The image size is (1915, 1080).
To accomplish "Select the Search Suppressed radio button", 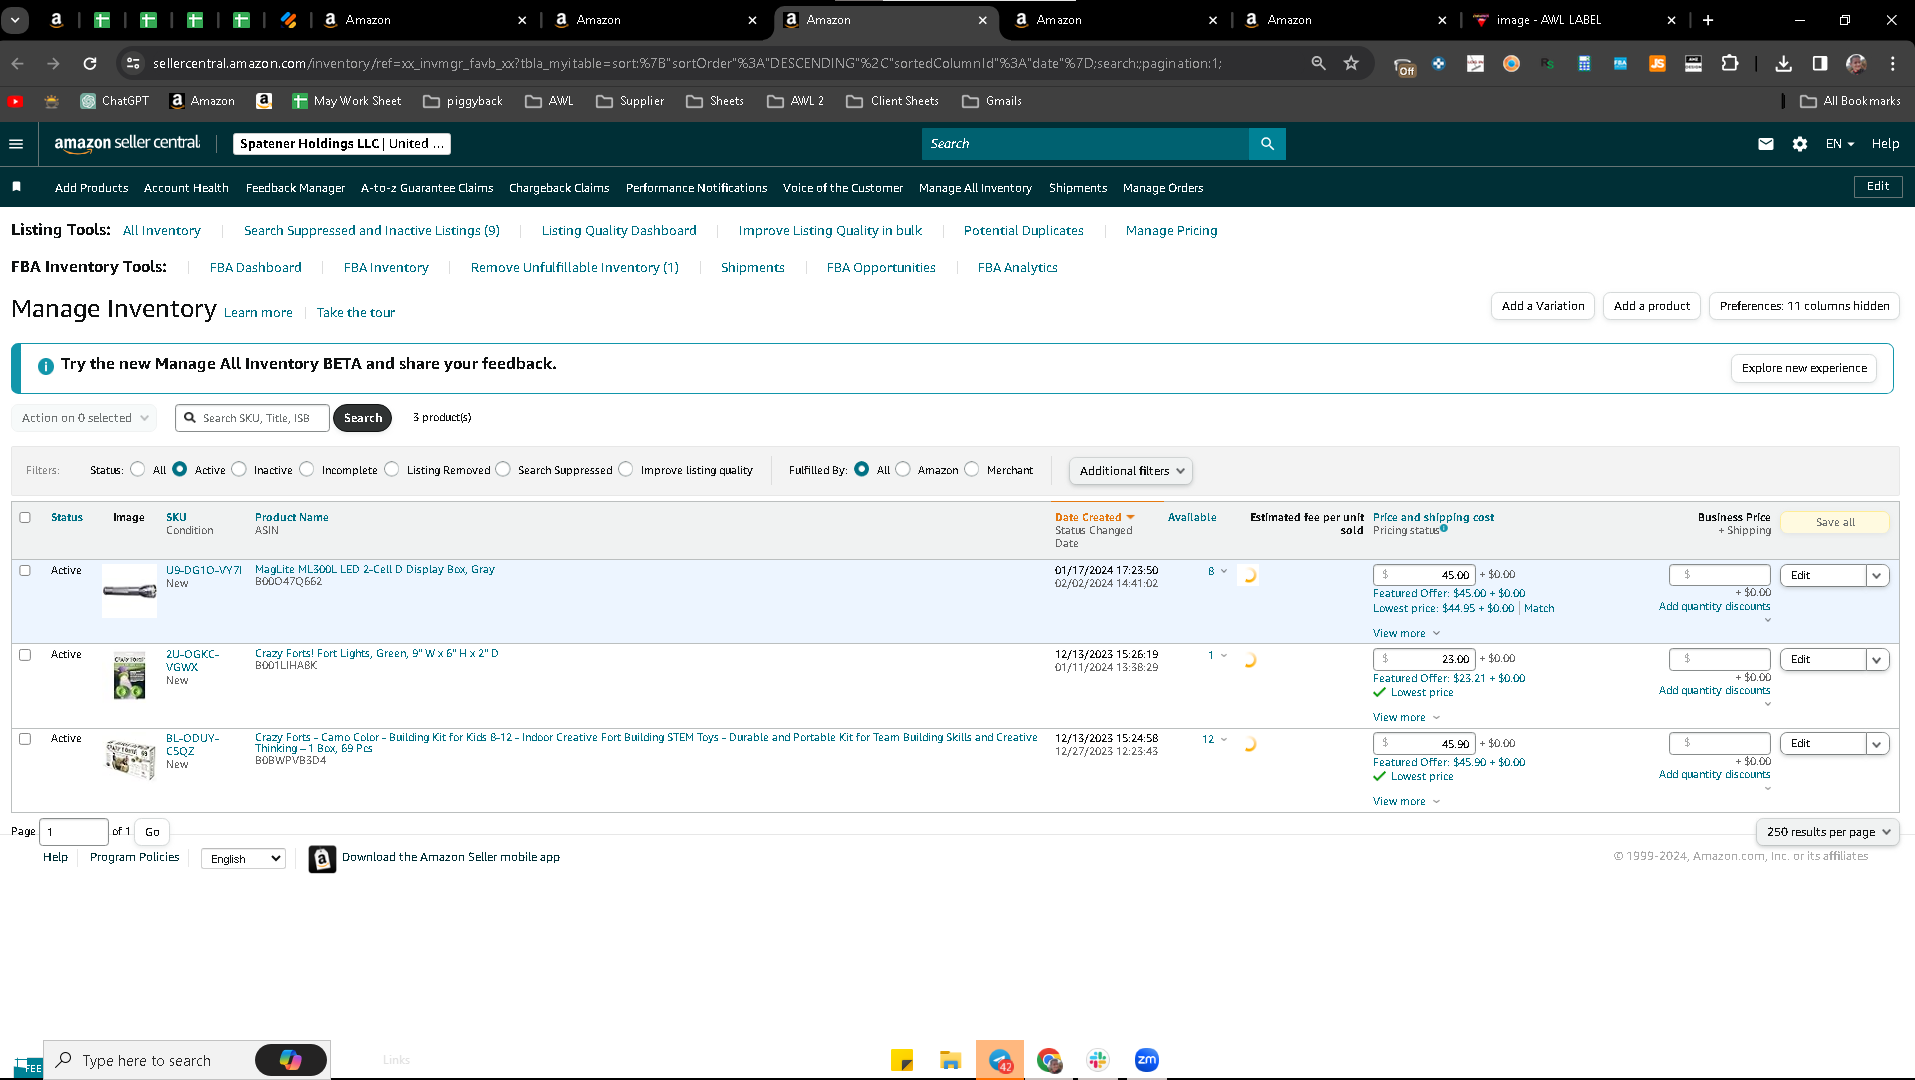I will [503, 469].
